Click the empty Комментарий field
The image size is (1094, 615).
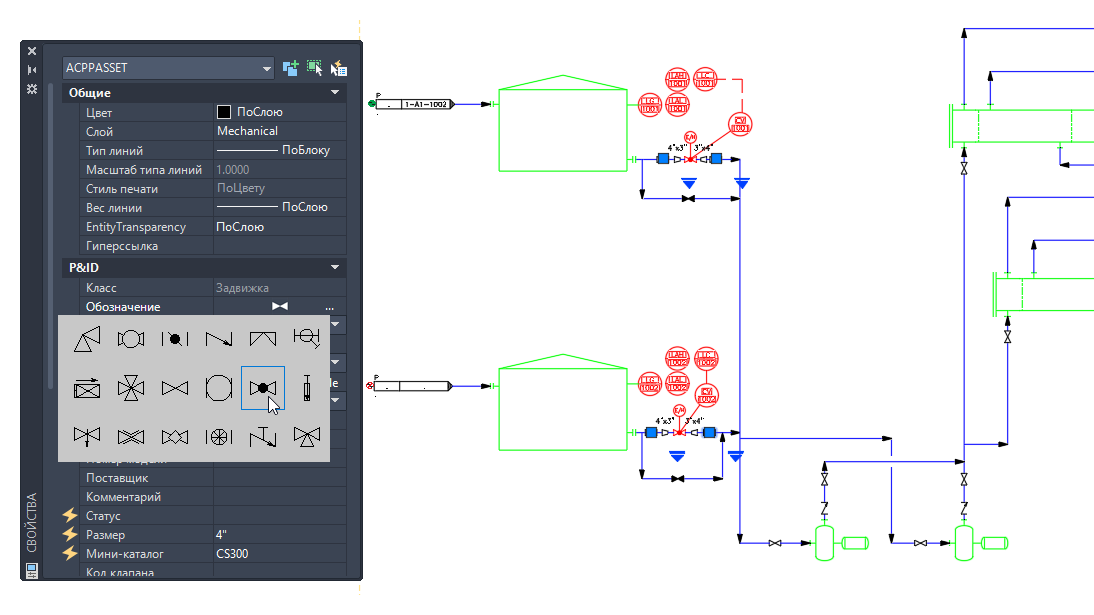click(280, 496)
